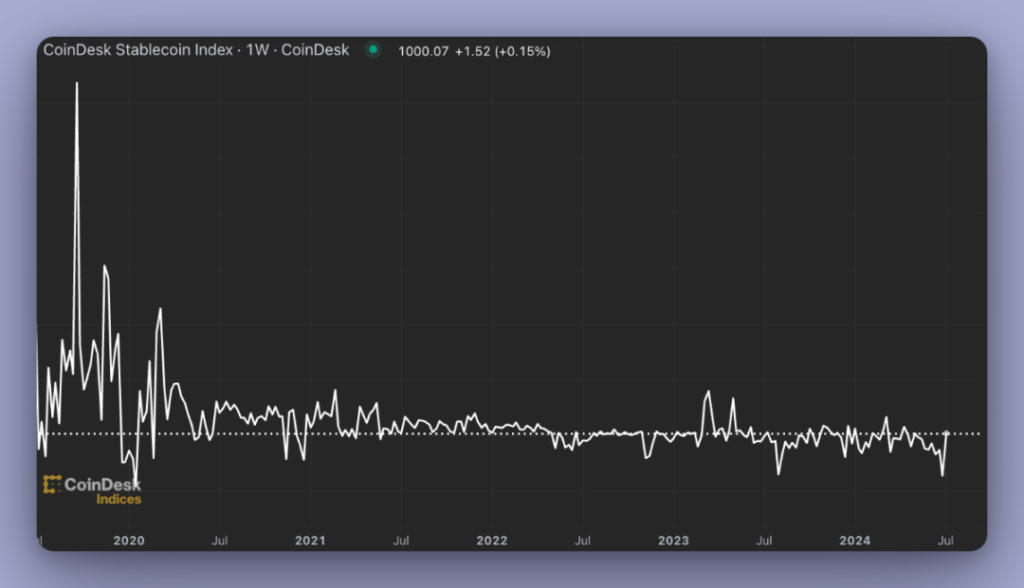Select the 2023 label on time axis
The width and height of the screenshot is (1024, 588).
pos(673,541)
